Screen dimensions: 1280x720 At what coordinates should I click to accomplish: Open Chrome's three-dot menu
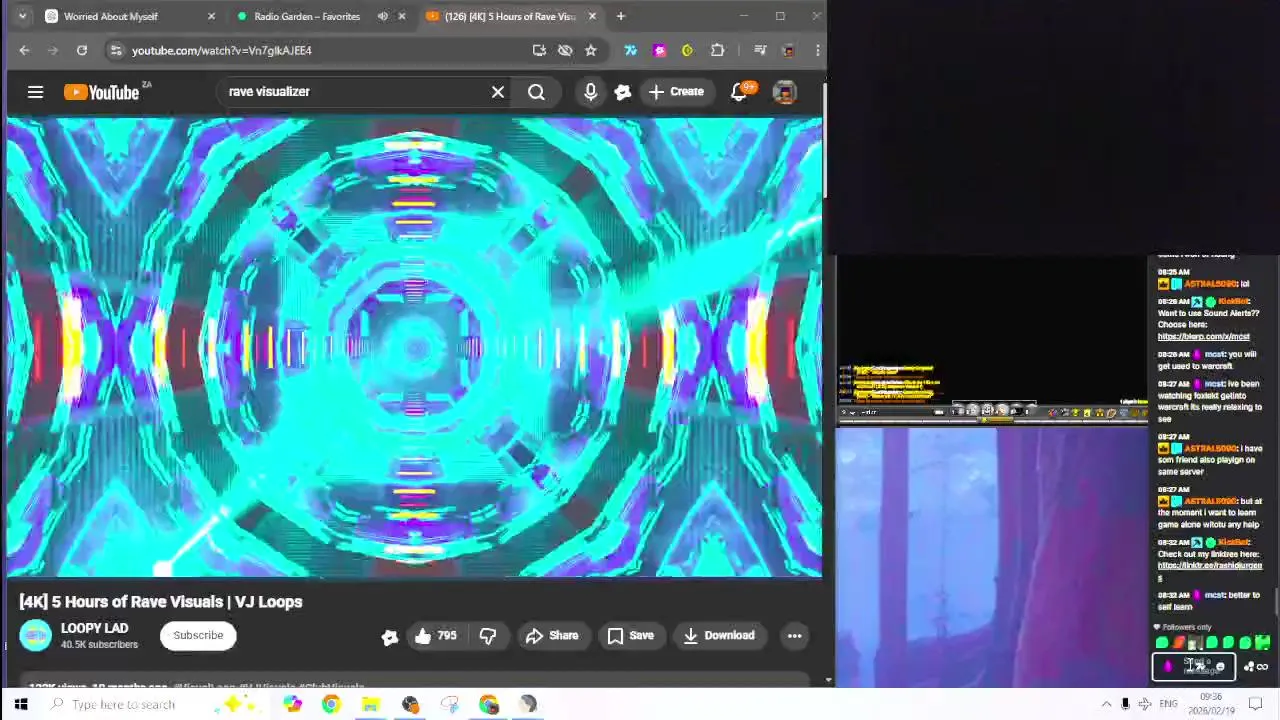[x=817, y=50]
